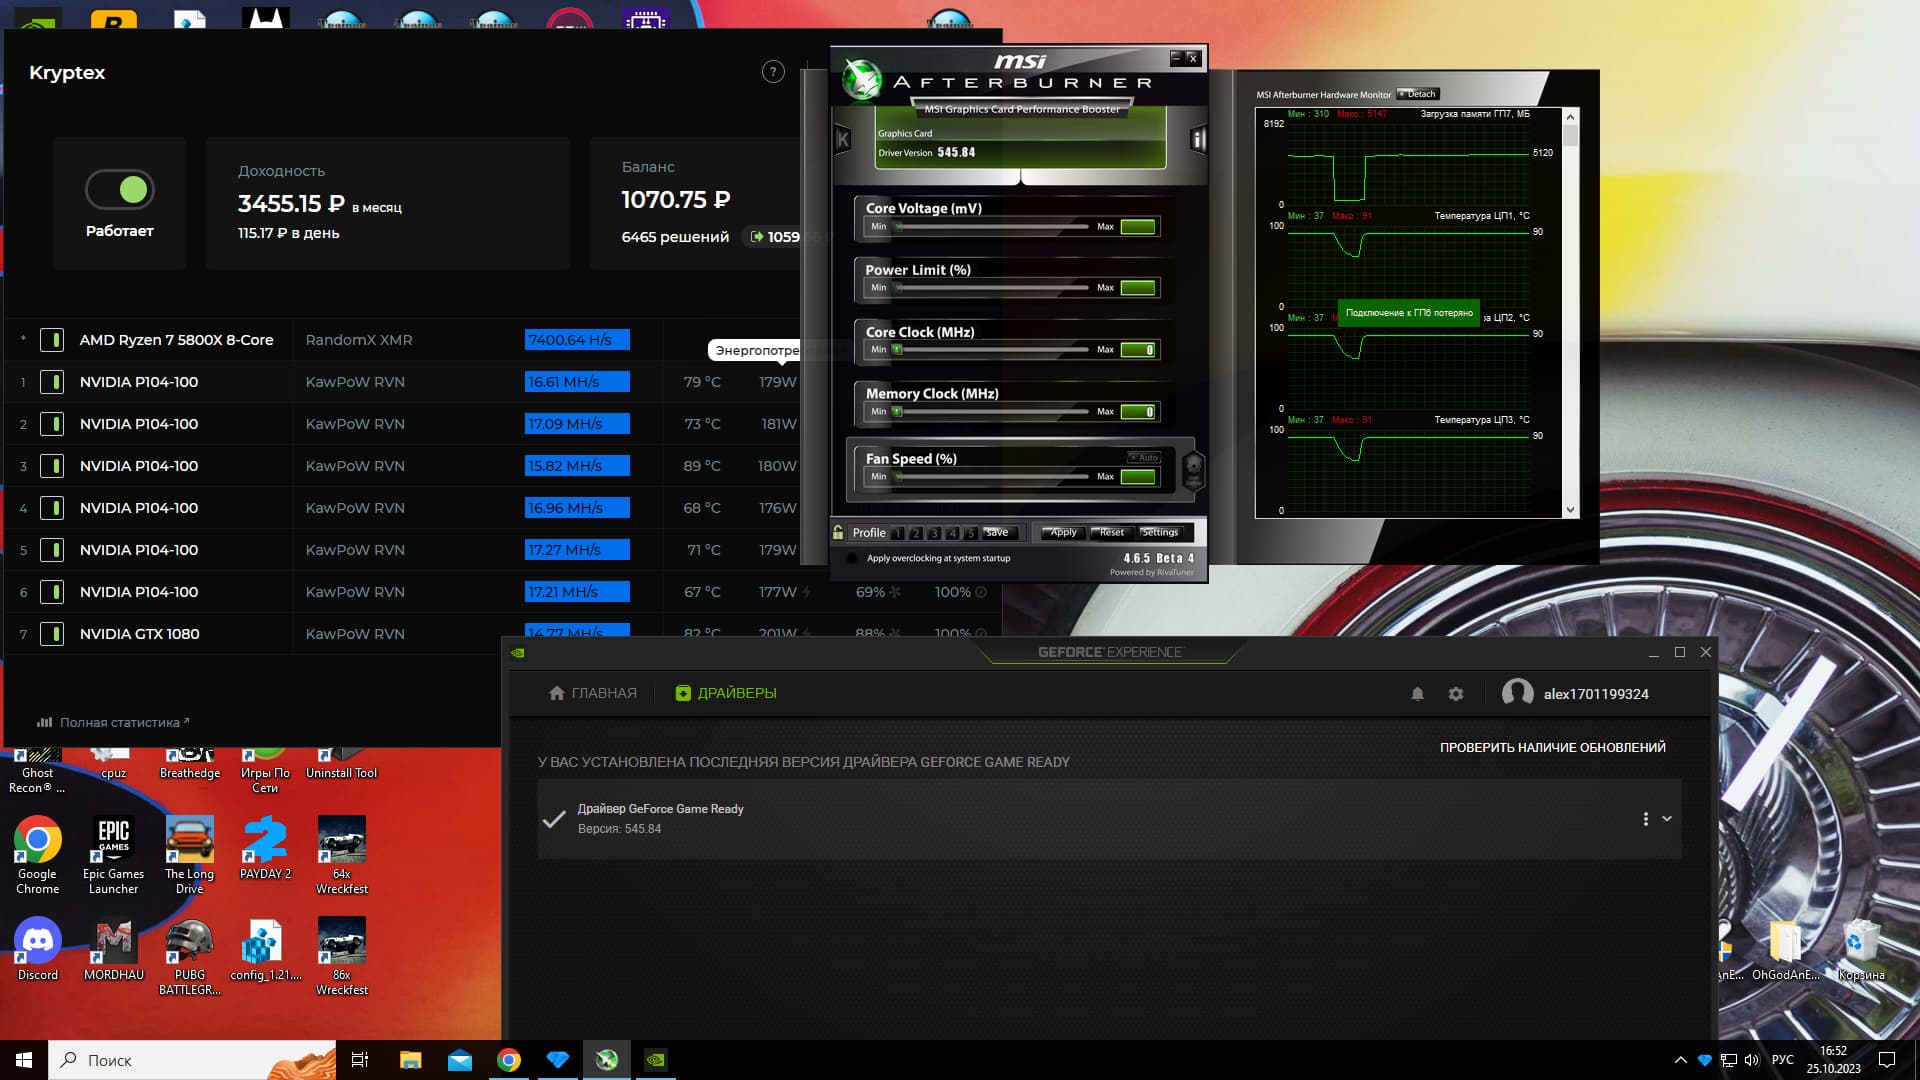The width and height of the screenshot is (1920, 1080).
Task: Open the alex1701199324 account menu
Action: [x=1576, y=693]
